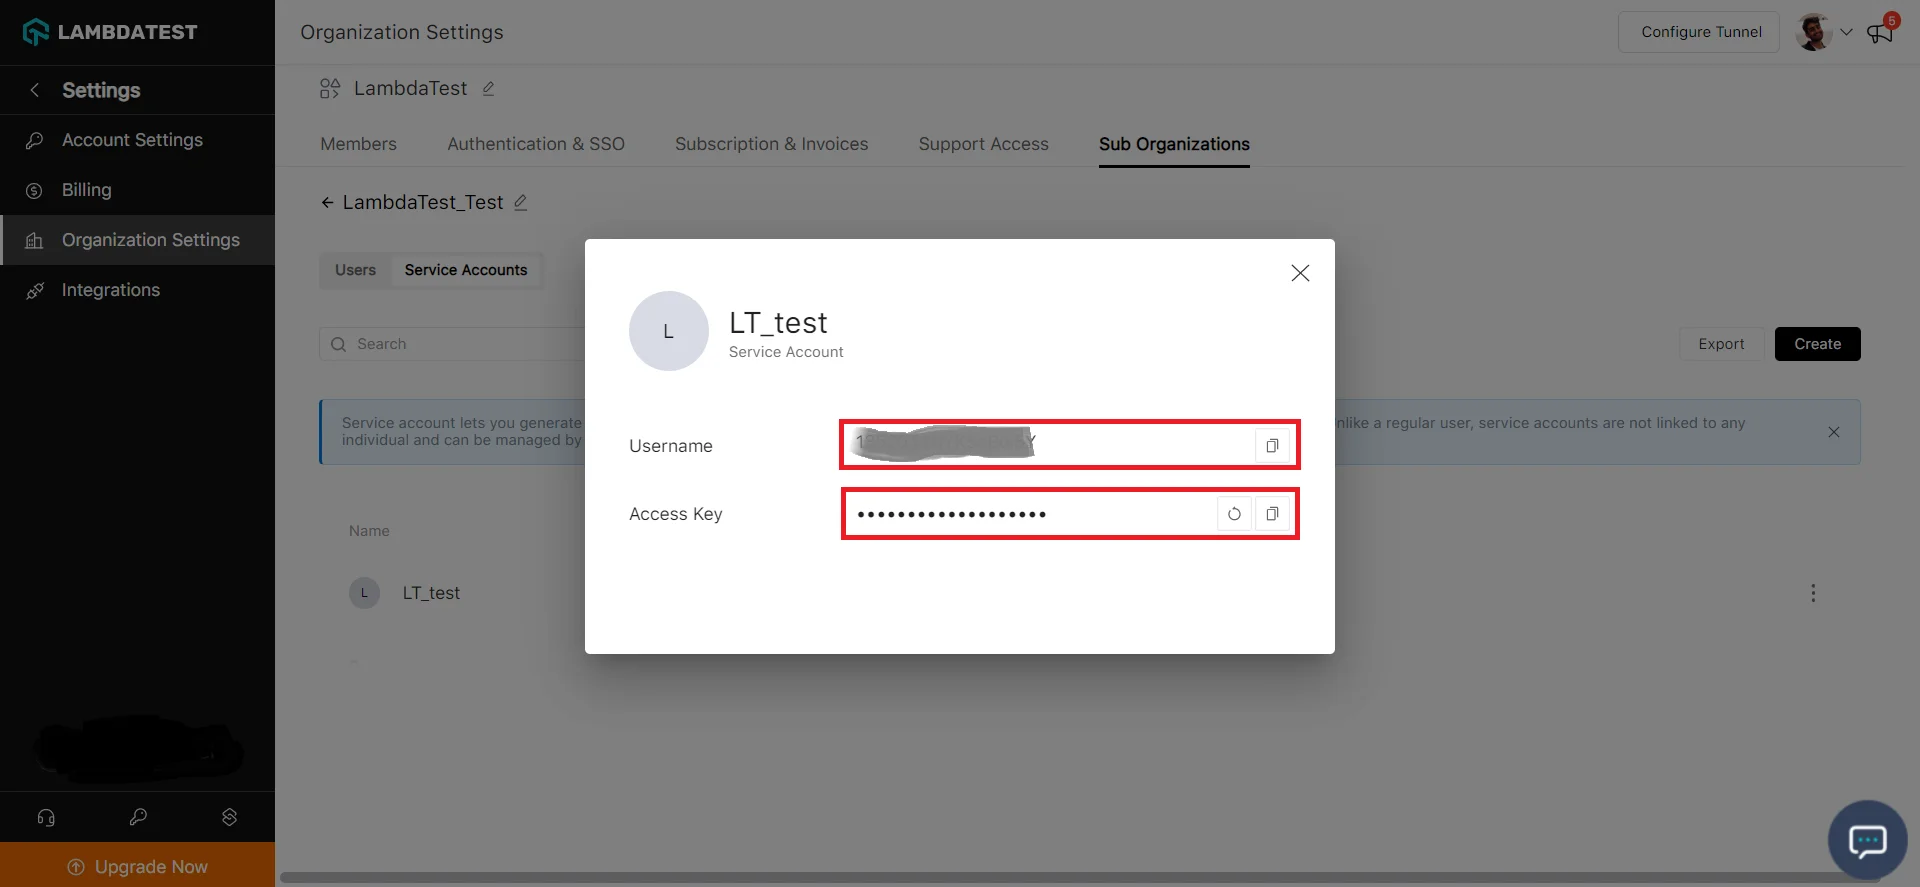Click the Configure Tunnel button
The height and width of the screenshot is (887, 1920).
[1700, 32]
